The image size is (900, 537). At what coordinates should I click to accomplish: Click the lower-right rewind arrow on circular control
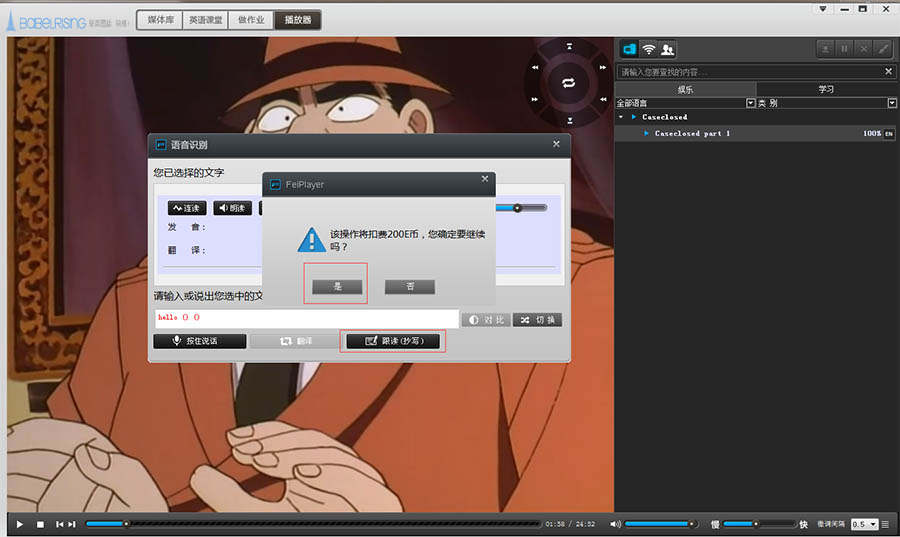click(603, 99)
